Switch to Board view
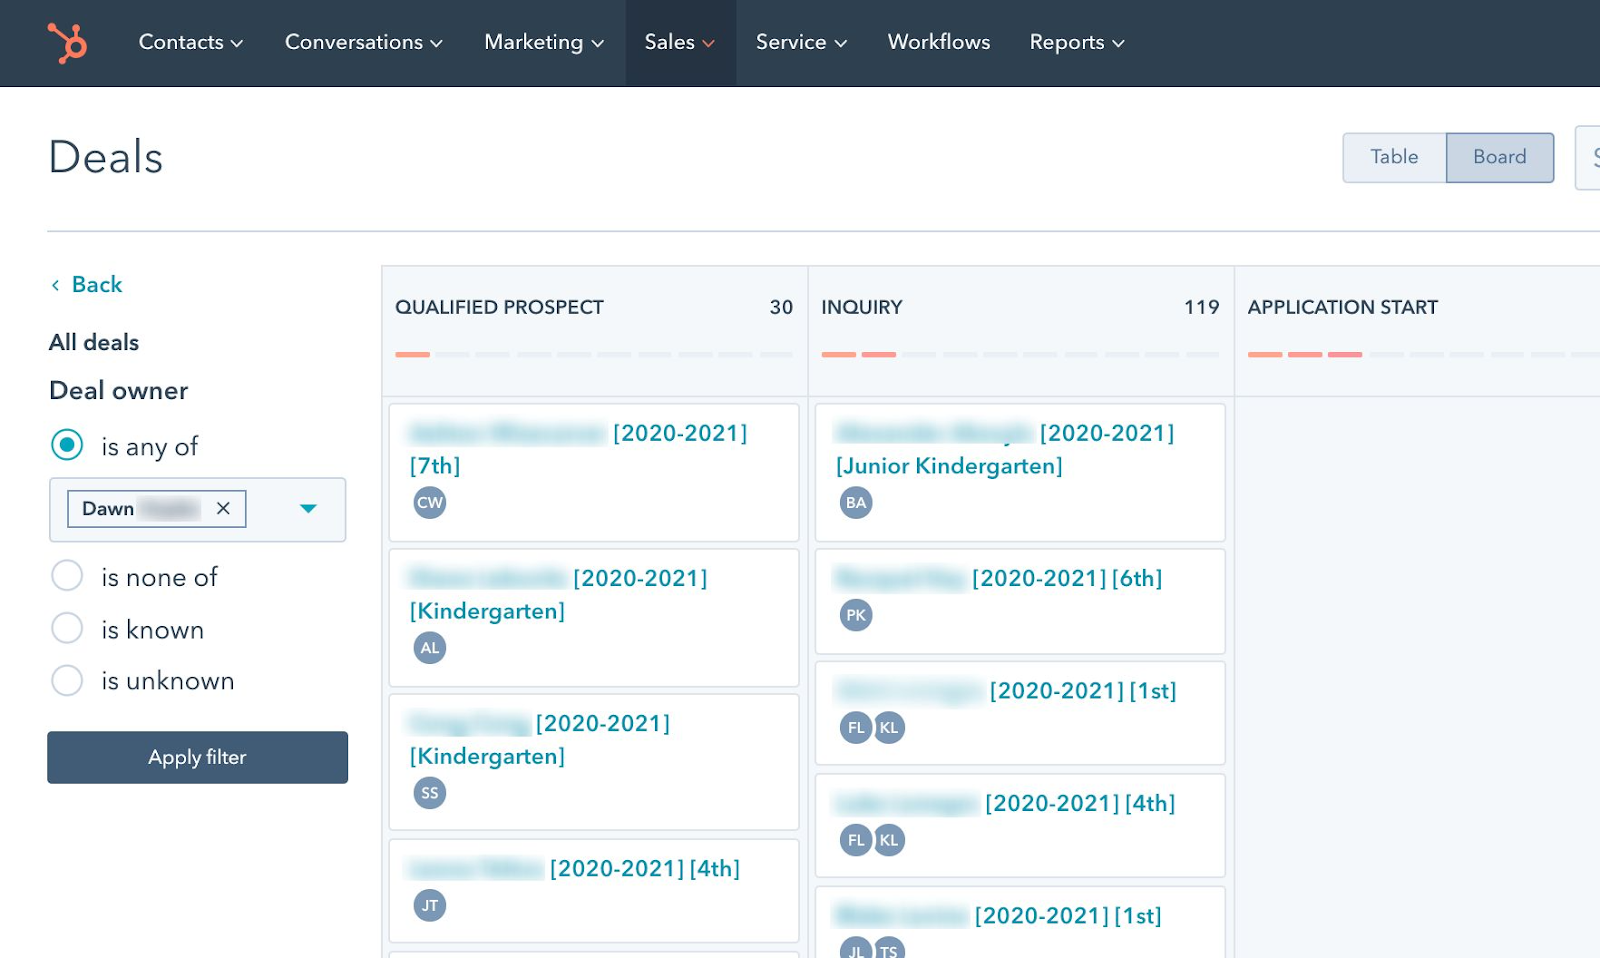 click(1500, 157)
